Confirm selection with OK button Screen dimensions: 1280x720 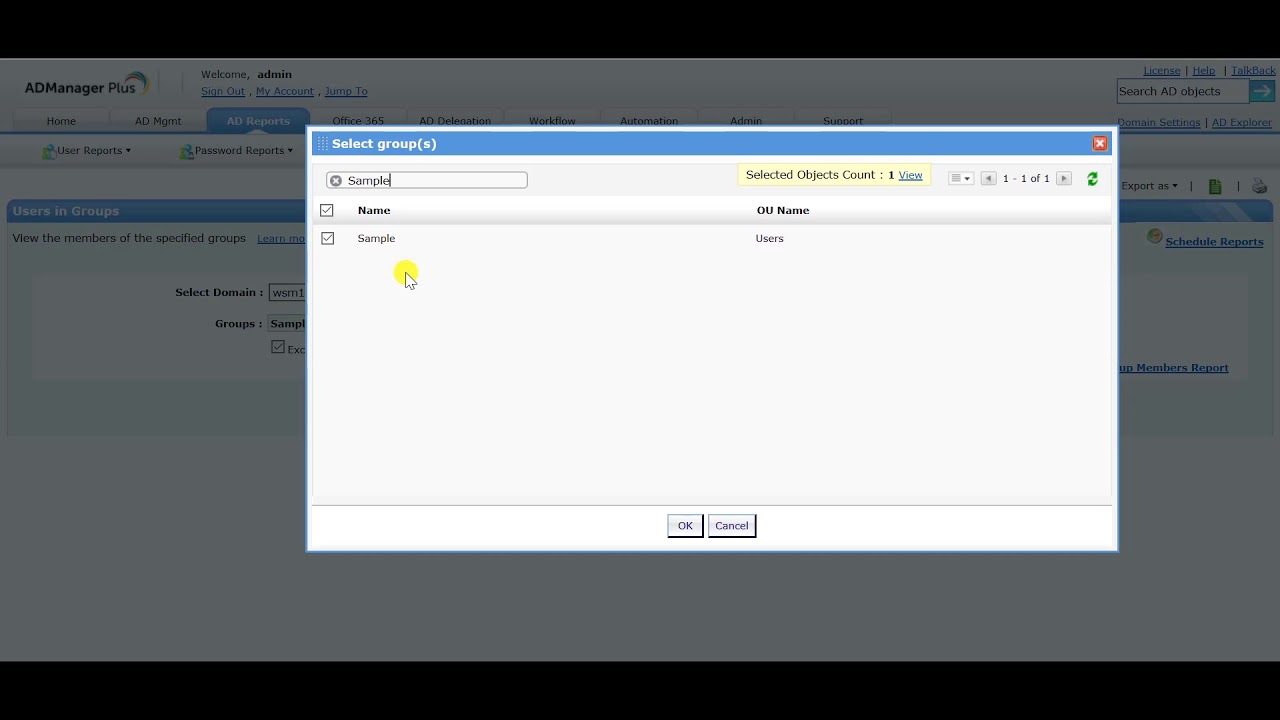pos(685,526)
